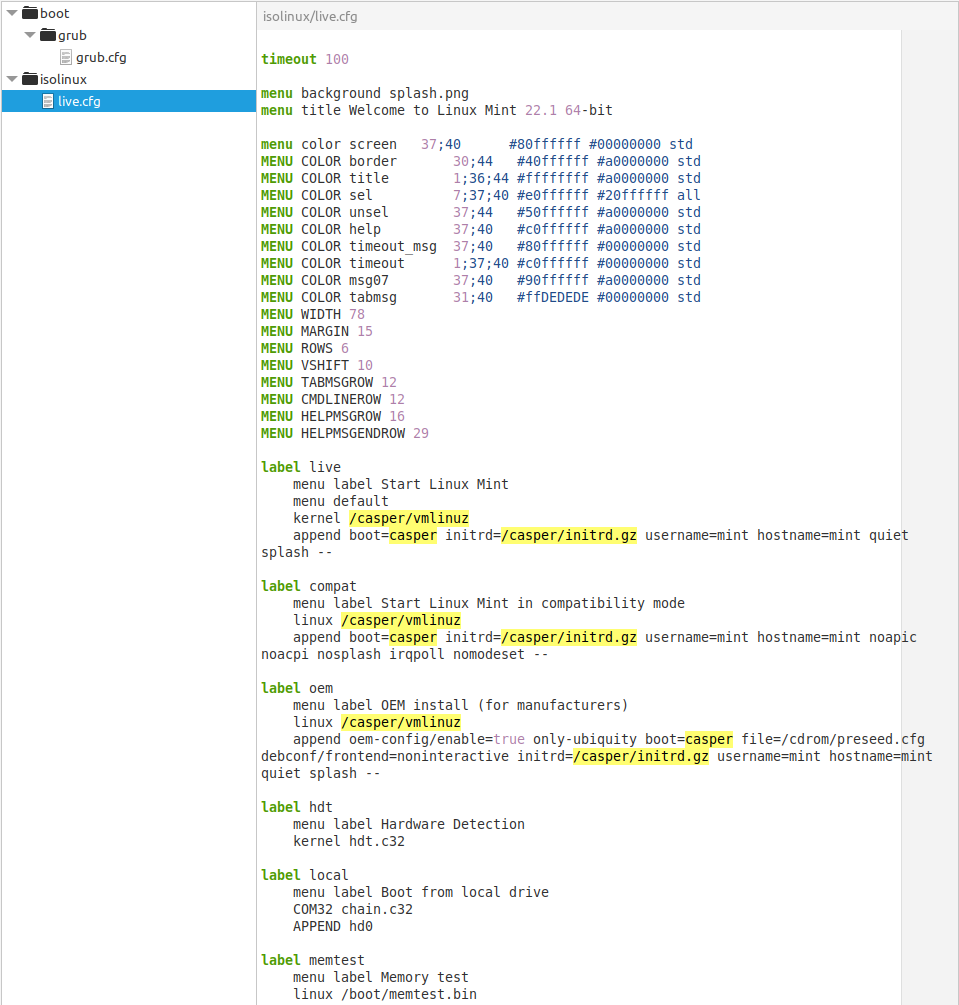The image size is (959, 1005).
Task: Collapse the boot folder tree arrow
Action: [x=12, y=13]
